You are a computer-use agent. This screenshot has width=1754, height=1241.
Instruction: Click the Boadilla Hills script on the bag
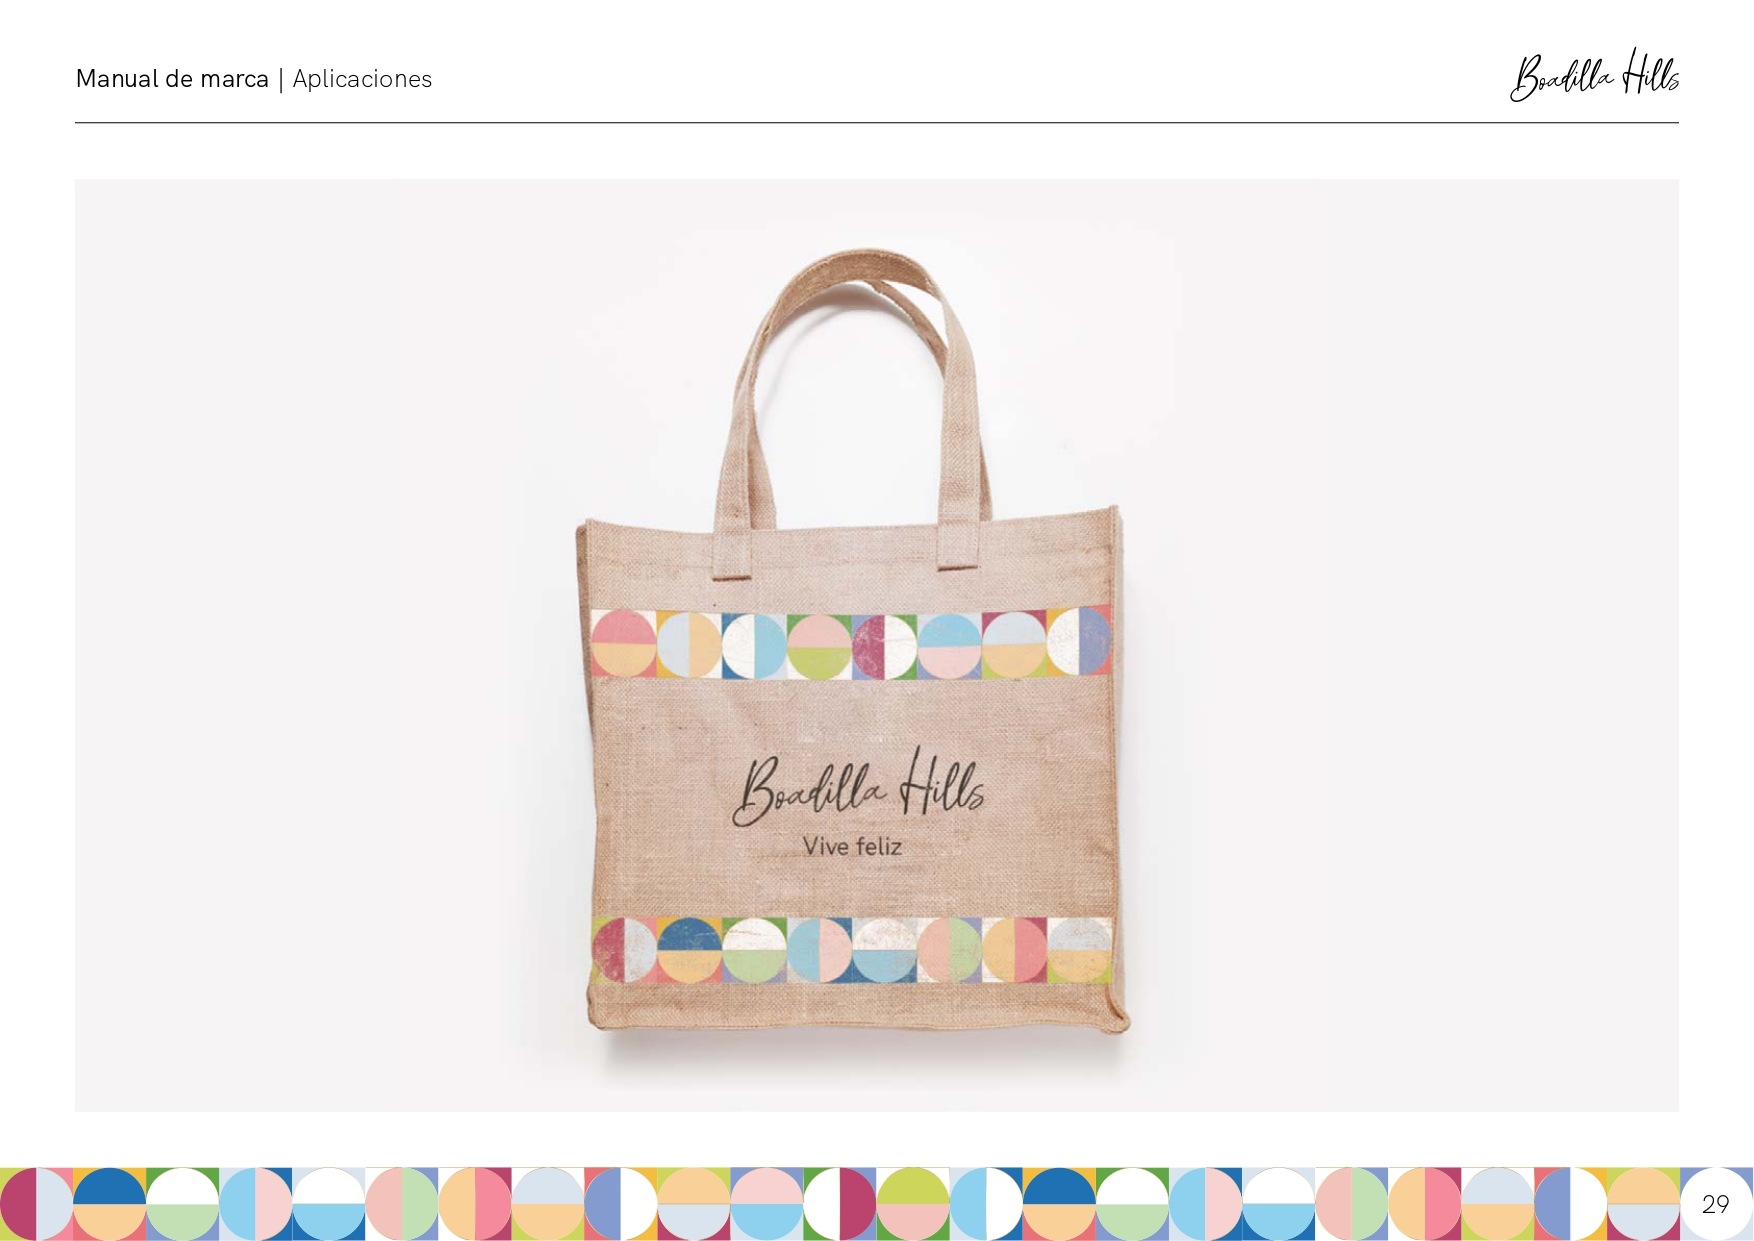click(x=858, y=788)
